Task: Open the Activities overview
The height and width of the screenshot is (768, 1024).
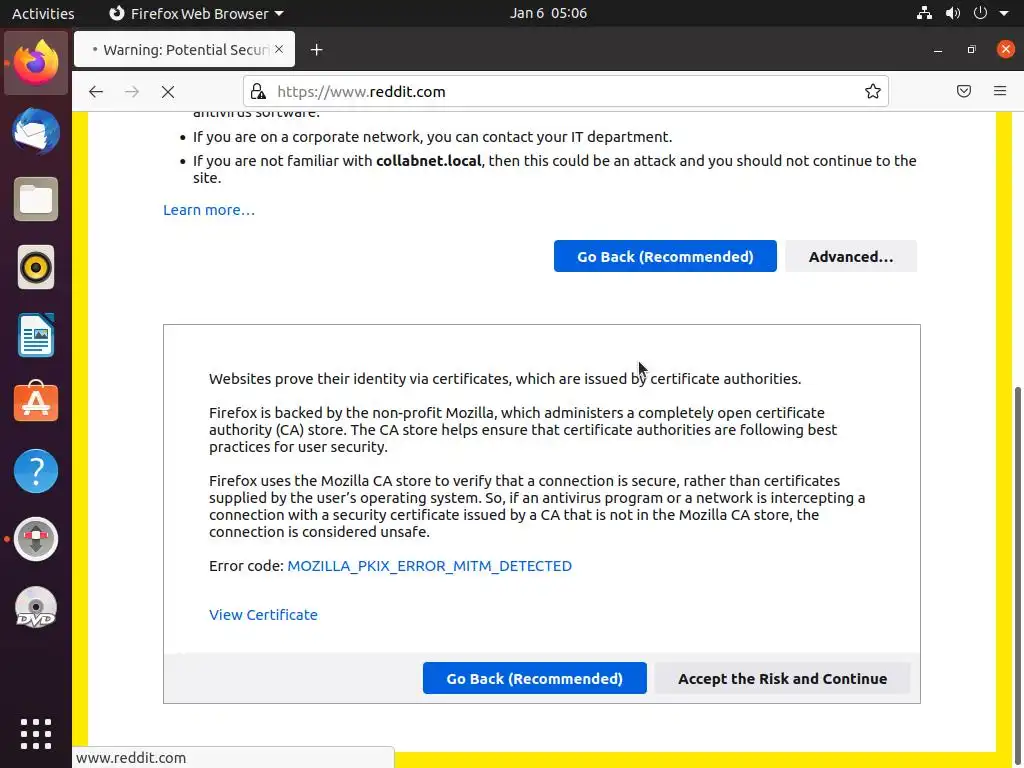Action: (43, 13)
